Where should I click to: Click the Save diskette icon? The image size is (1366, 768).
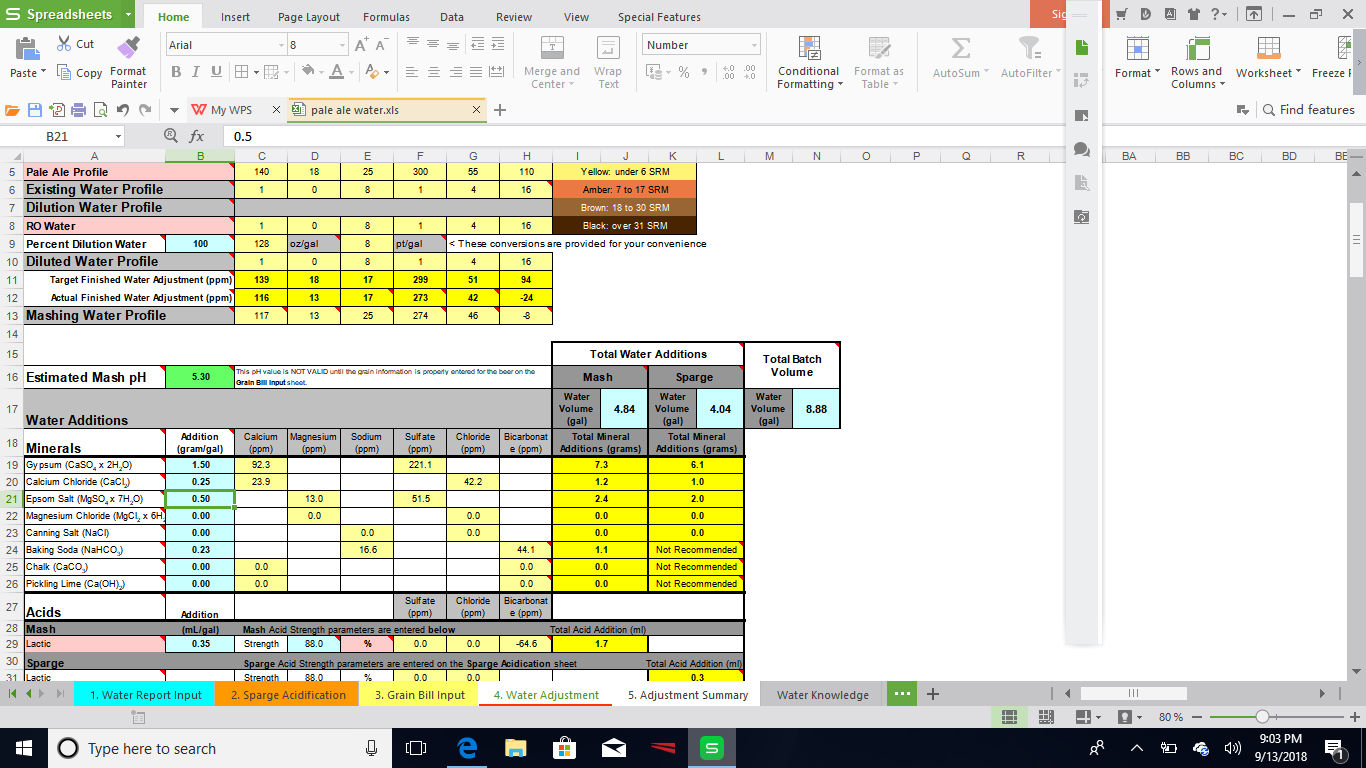(x=35, y=110)
